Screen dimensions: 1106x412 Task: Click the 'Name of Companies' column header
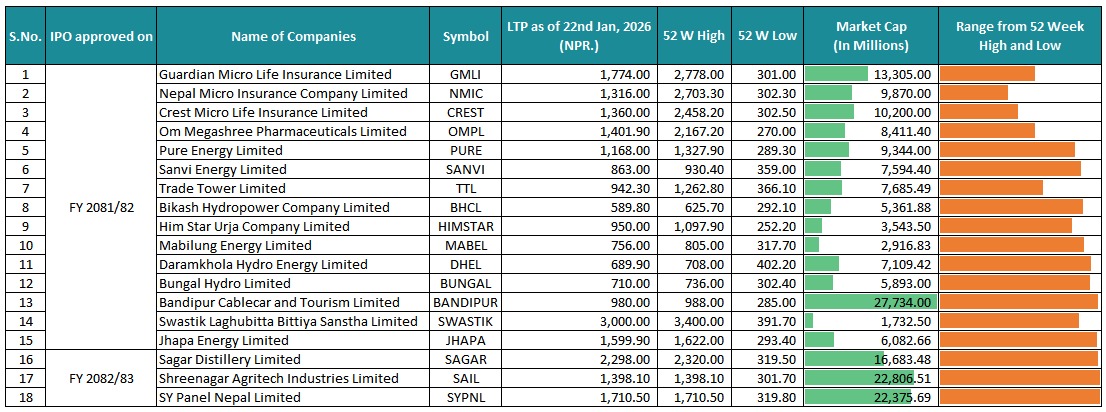click(x=293, y=37)
